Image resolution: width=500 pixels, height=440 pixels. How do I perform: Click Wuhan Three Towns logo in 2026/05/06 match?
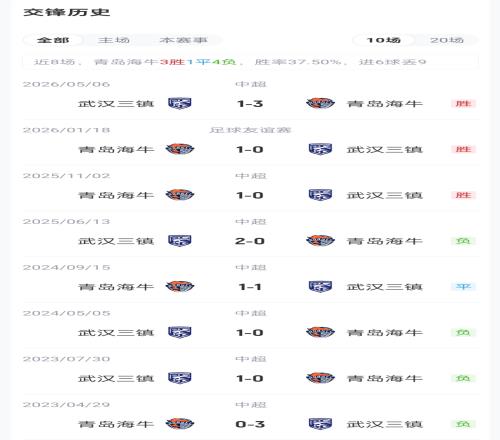pyautogui.click(x=180, y=103)
